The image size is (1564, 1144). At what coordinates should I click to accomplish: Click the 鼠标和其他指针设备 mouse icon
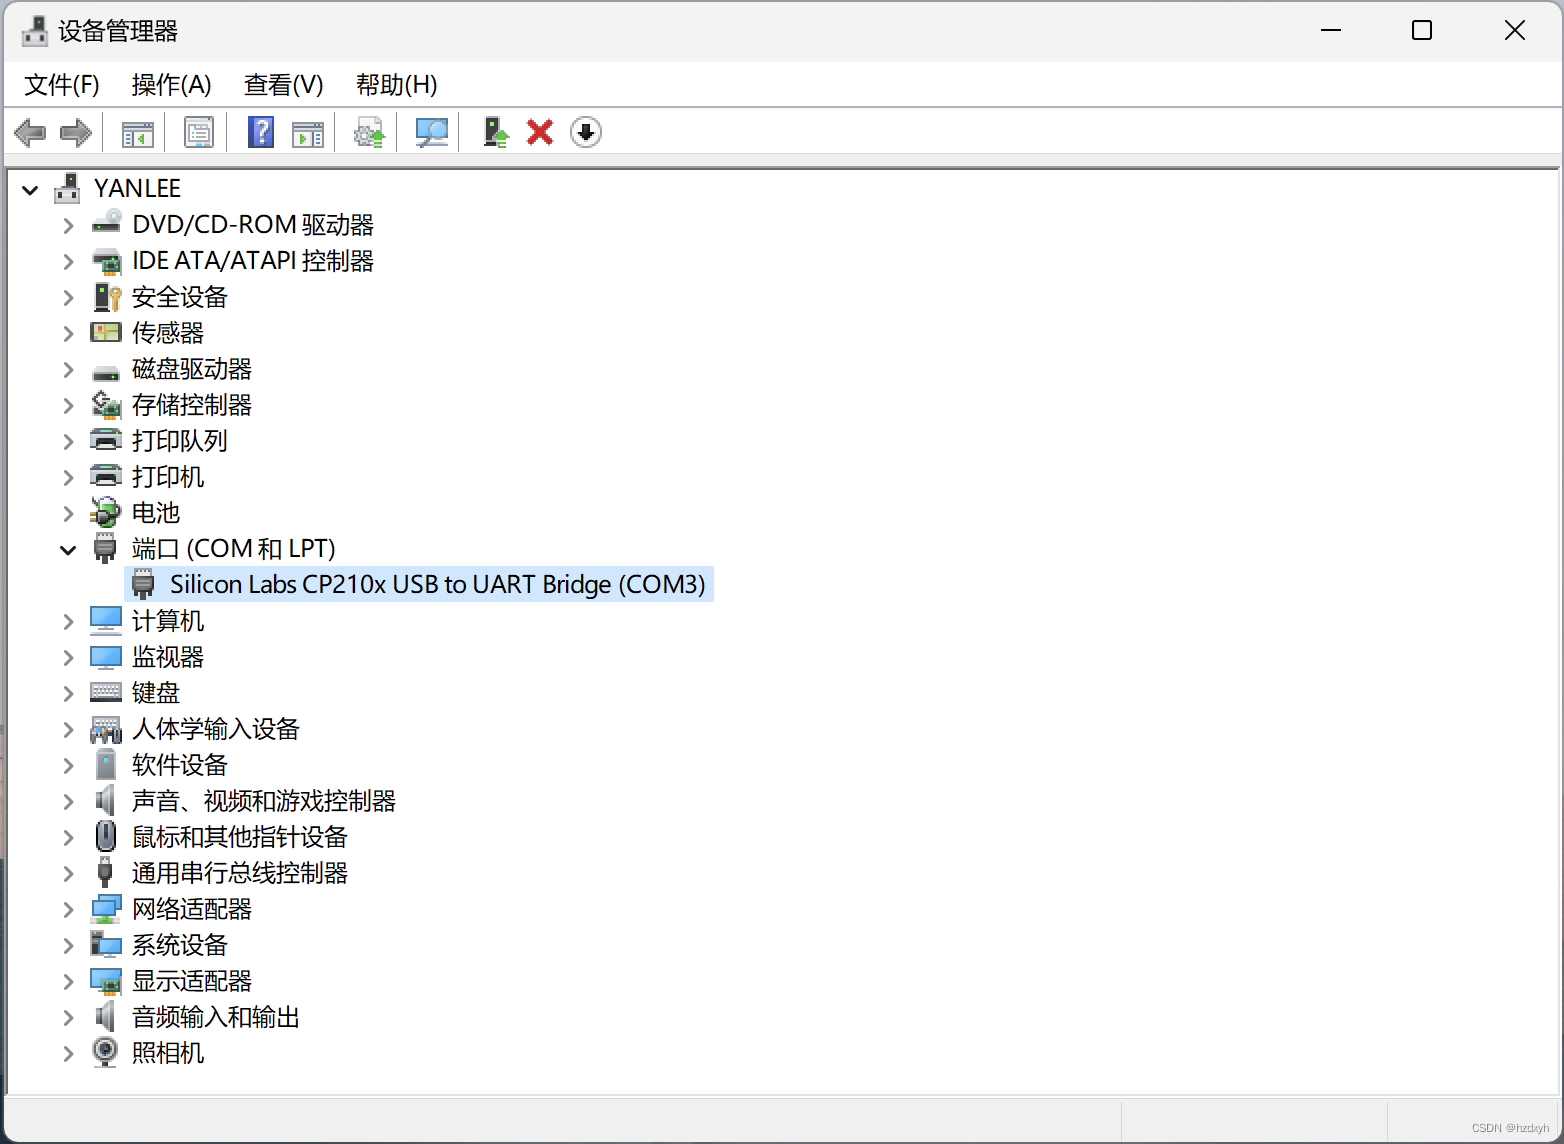106,836
